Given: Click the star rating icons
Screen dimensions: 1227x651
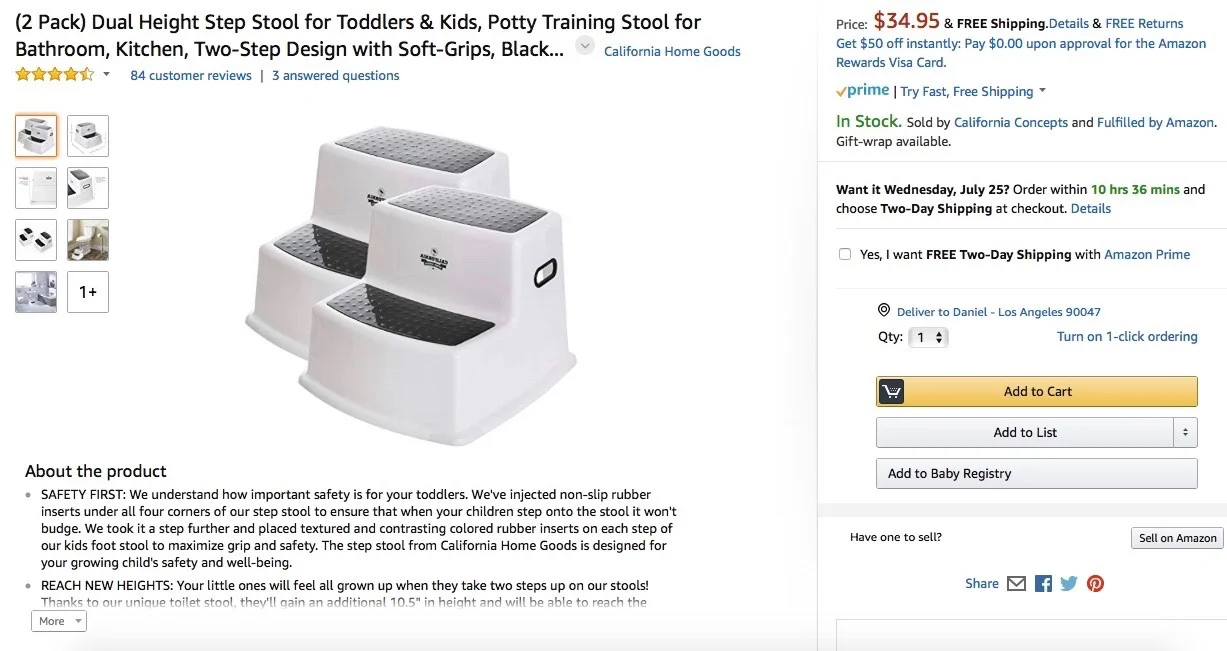Looking at the screenshot, I should [x=55, y=75].
